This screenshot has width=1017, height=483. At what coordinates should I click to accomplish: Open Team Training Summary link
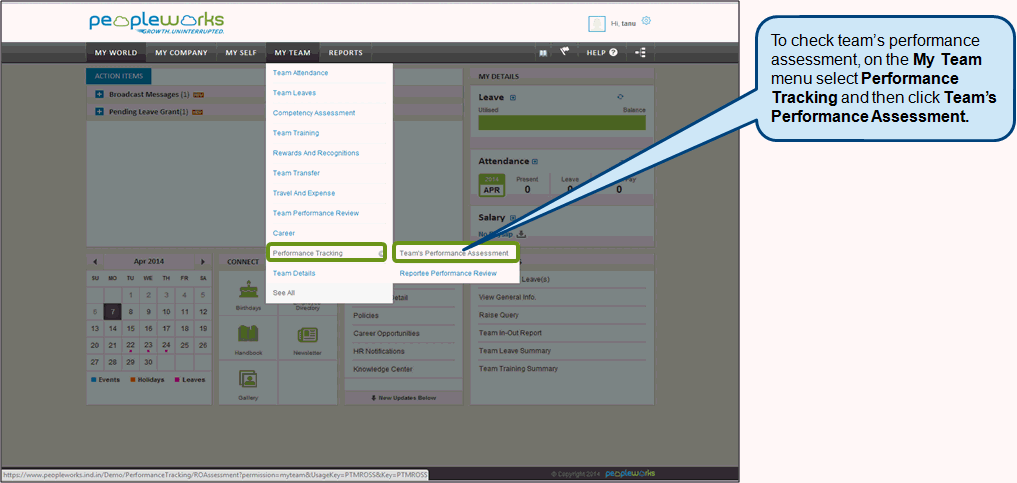(518, 369)
